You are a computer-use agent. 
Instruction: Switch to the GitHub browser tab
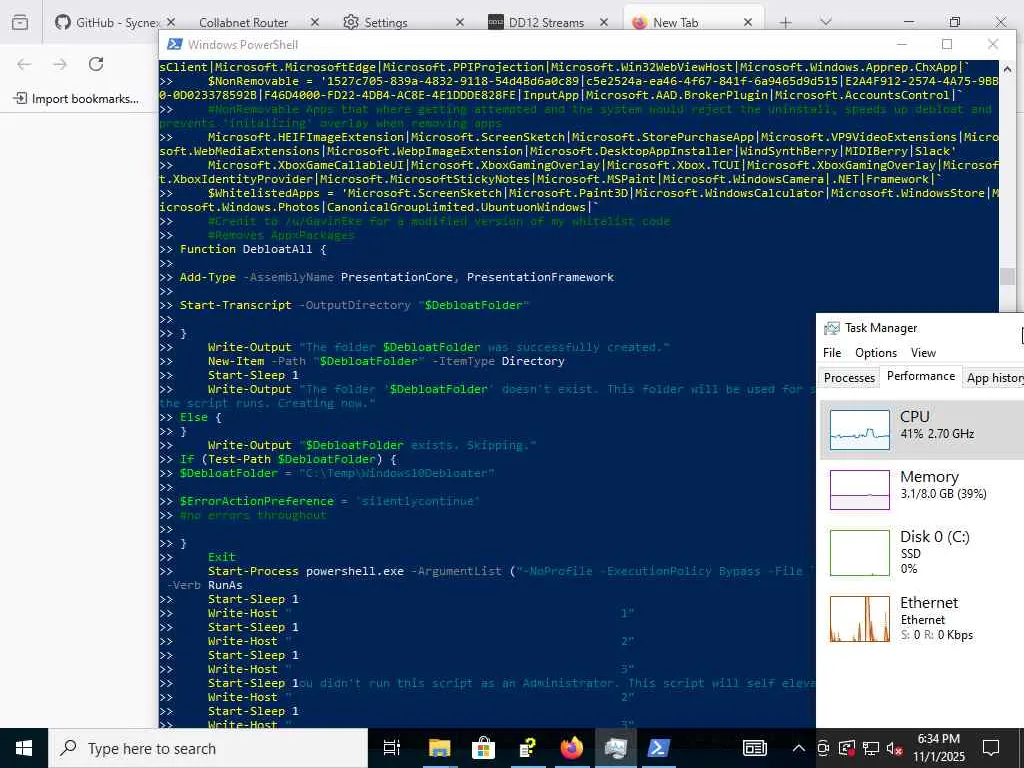[x=116, y=22]
